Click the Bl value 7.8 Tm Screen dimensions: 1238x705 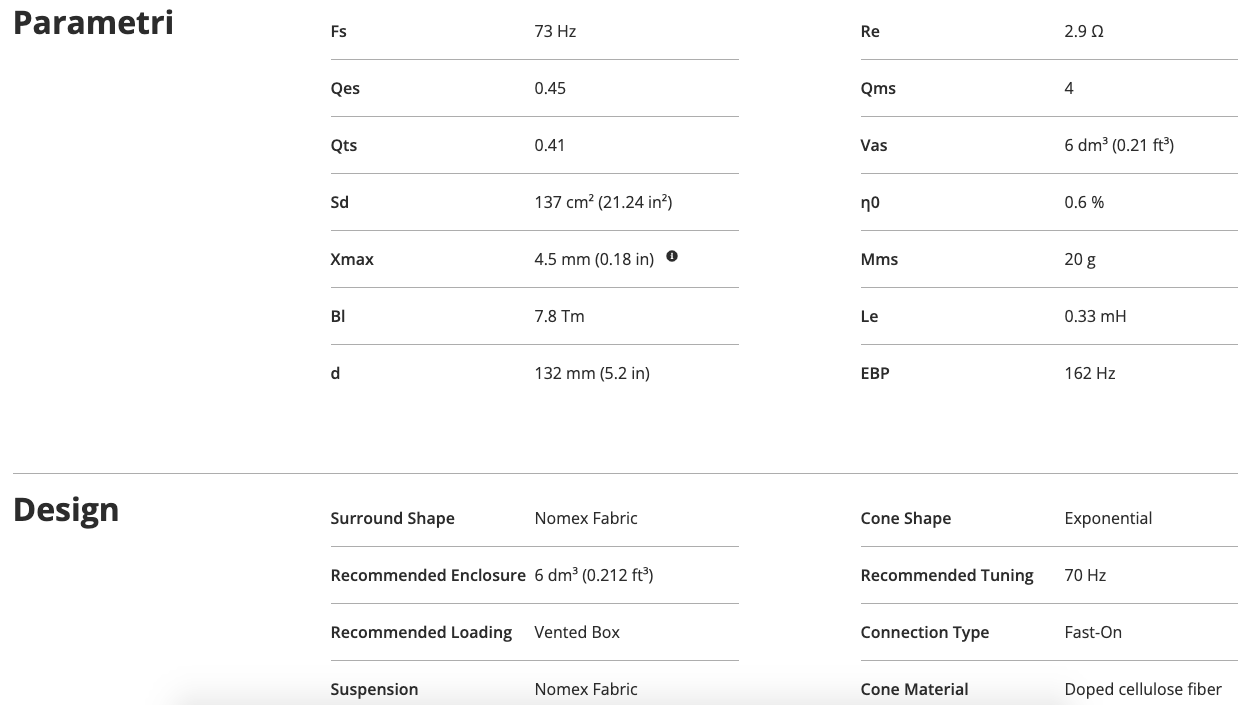point(559,317)
